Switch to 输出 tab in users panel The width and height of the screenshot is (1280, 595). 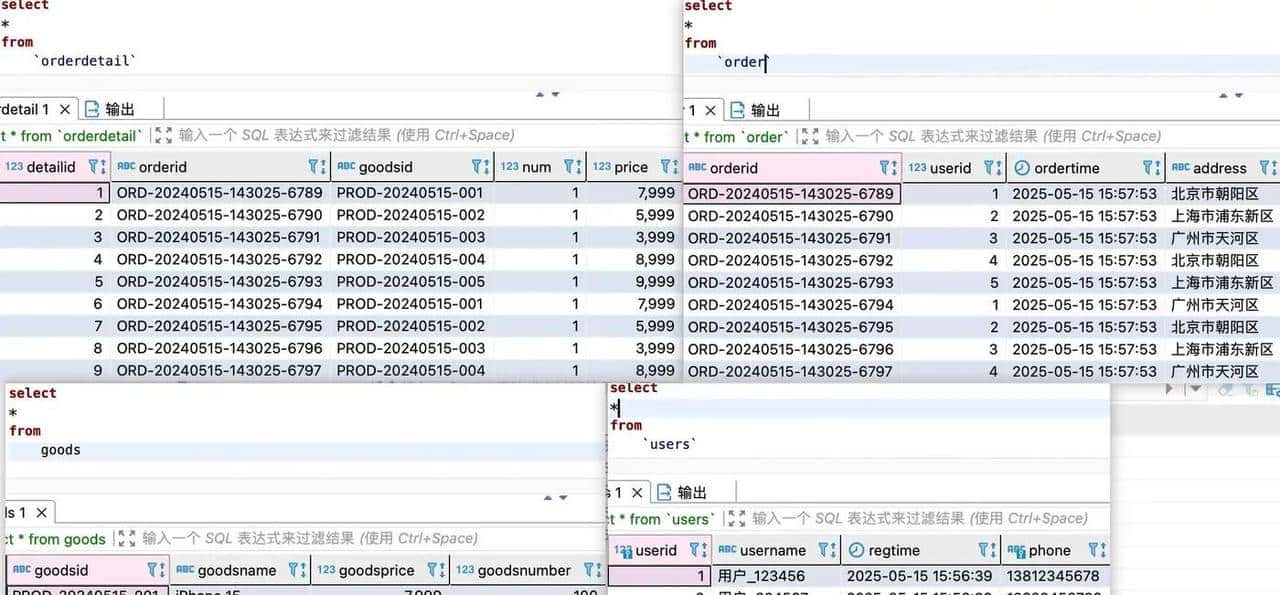(x=681, y=492)
